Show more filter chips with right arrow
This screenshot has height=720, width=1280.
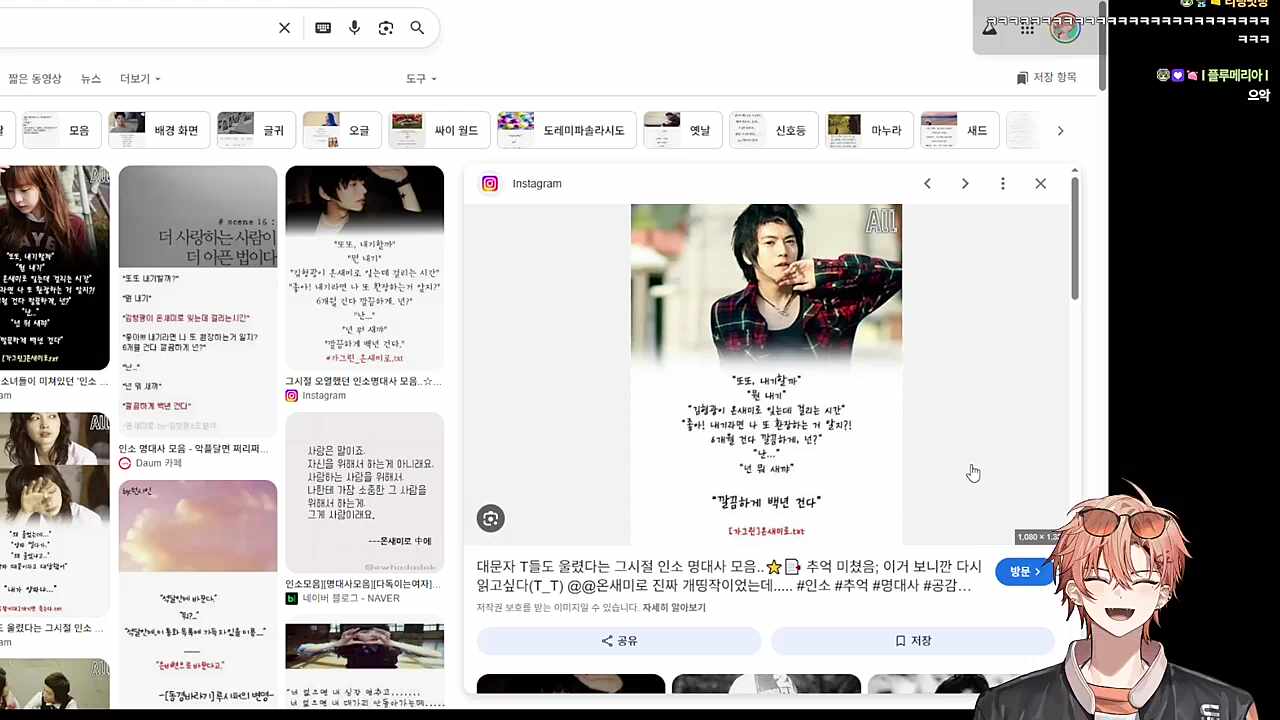tap(1060, 130)
